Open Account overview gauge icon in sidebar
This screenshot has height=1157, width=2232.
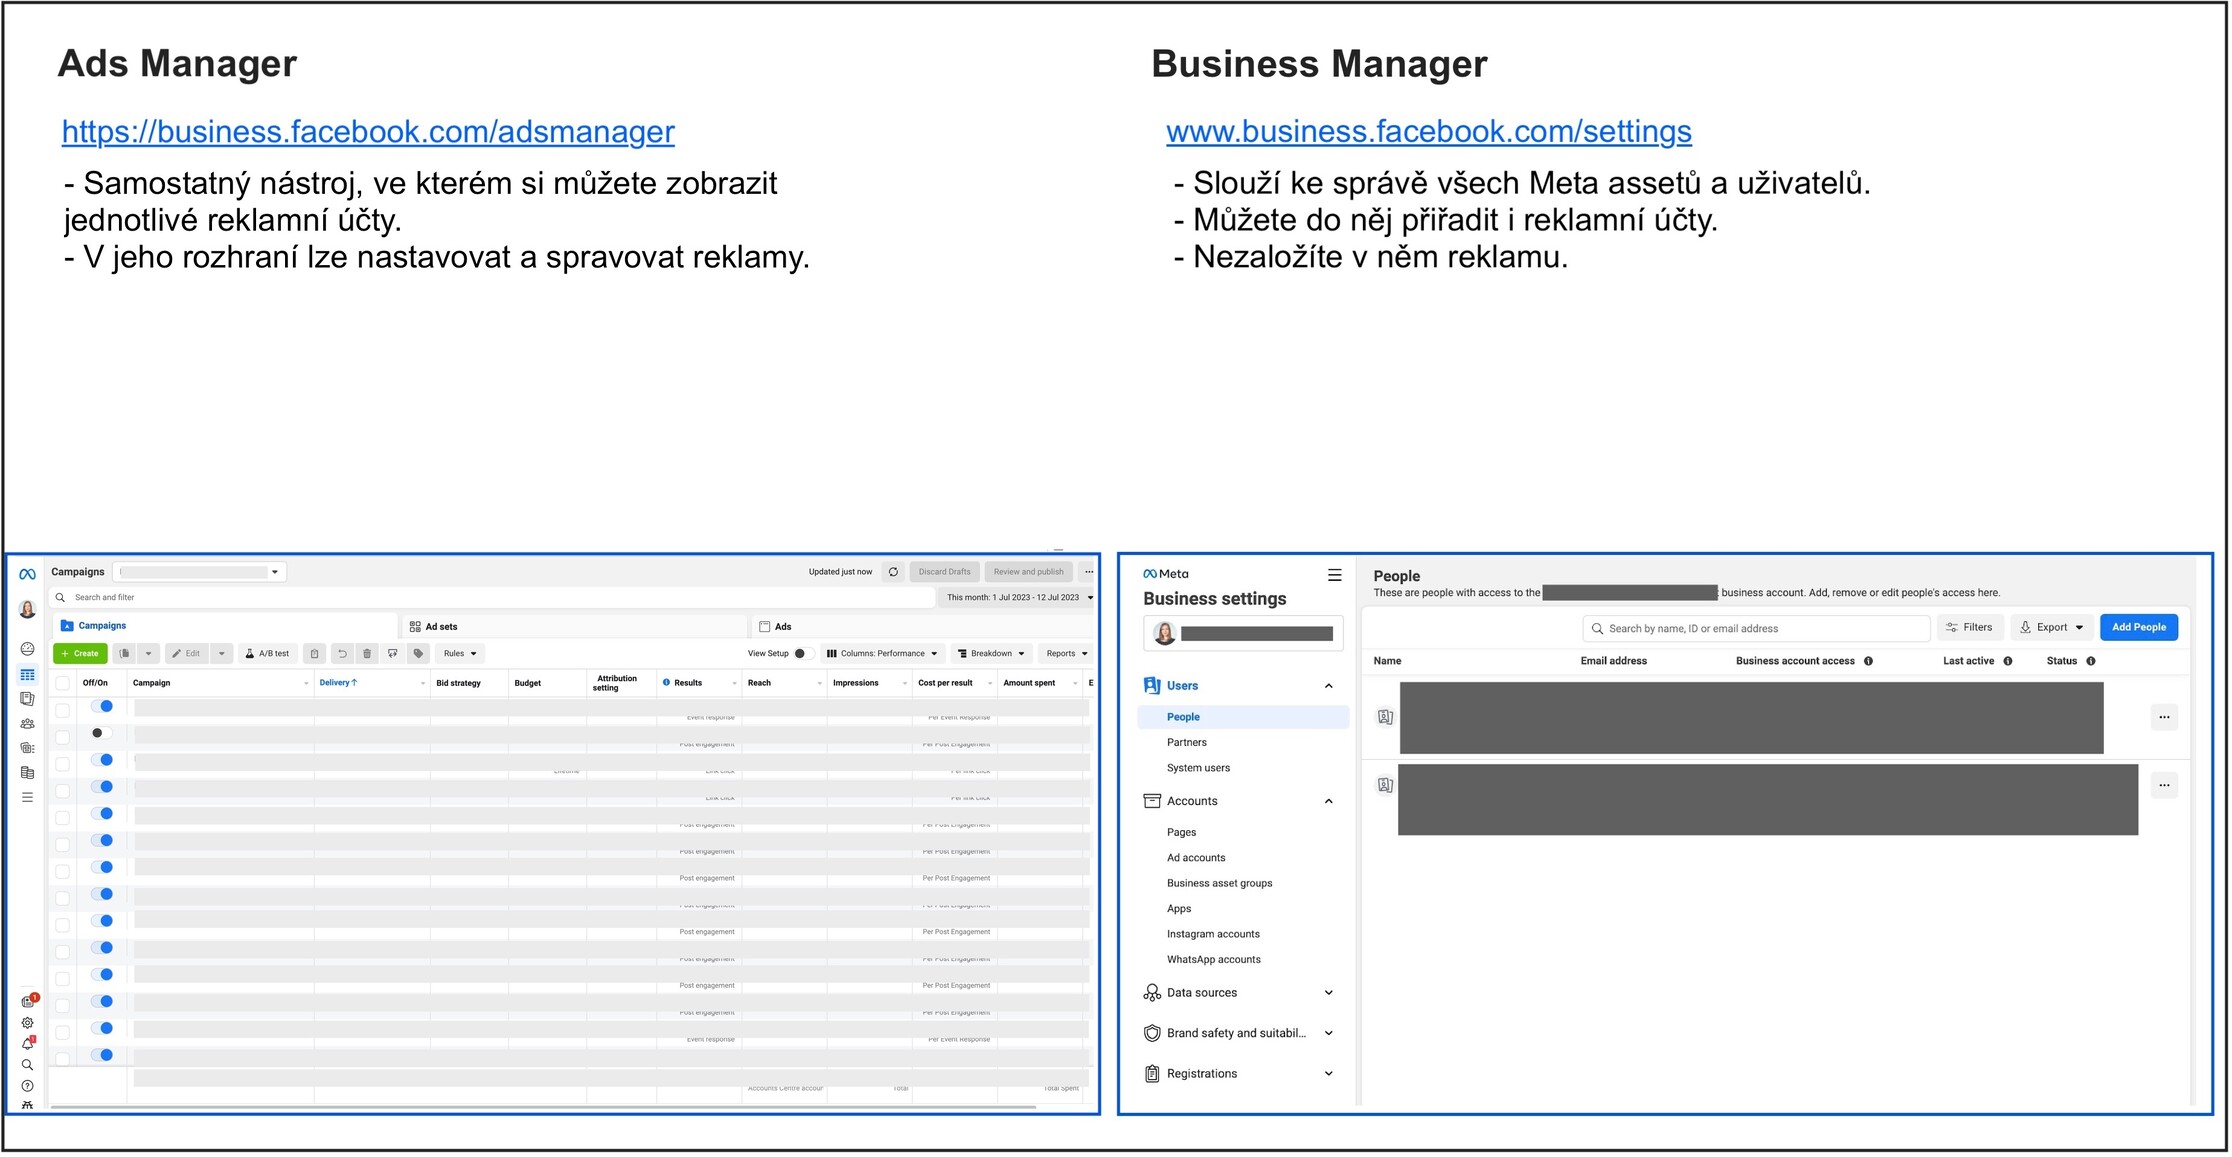27,650
